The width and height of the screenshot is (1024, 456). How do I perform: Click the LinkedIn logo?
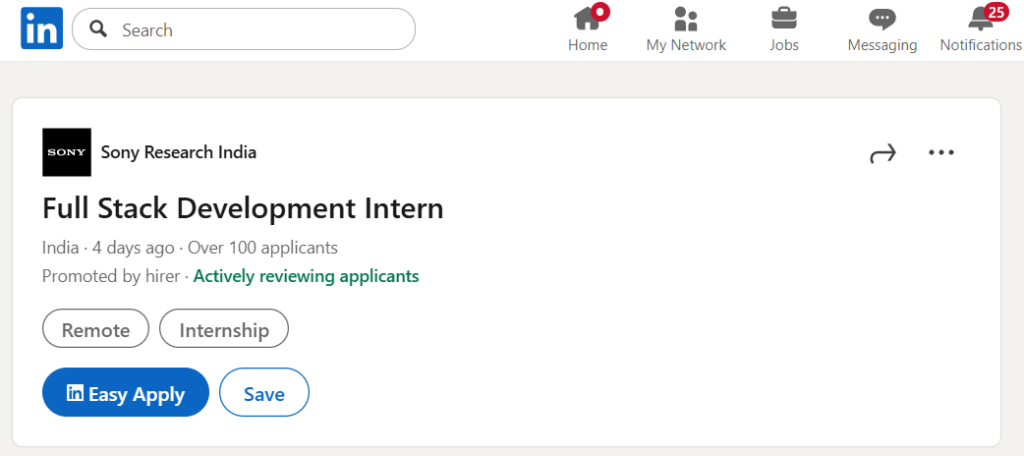(41, 29)
